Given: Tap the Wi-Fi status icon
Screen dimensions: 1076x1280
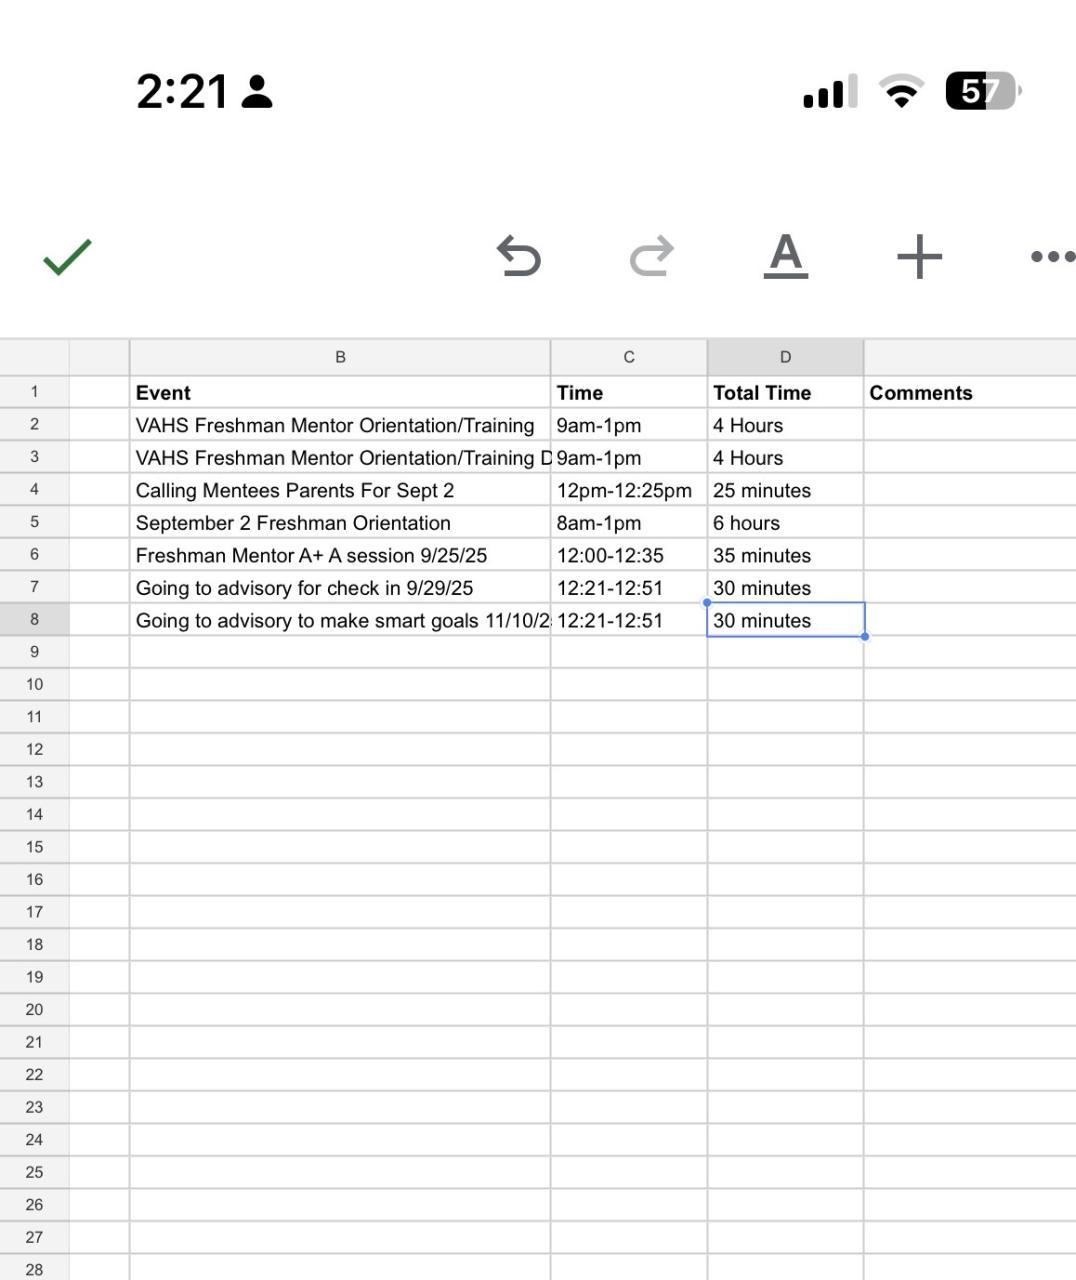Looking at the screenshot, I should click(x=901, y=92).
